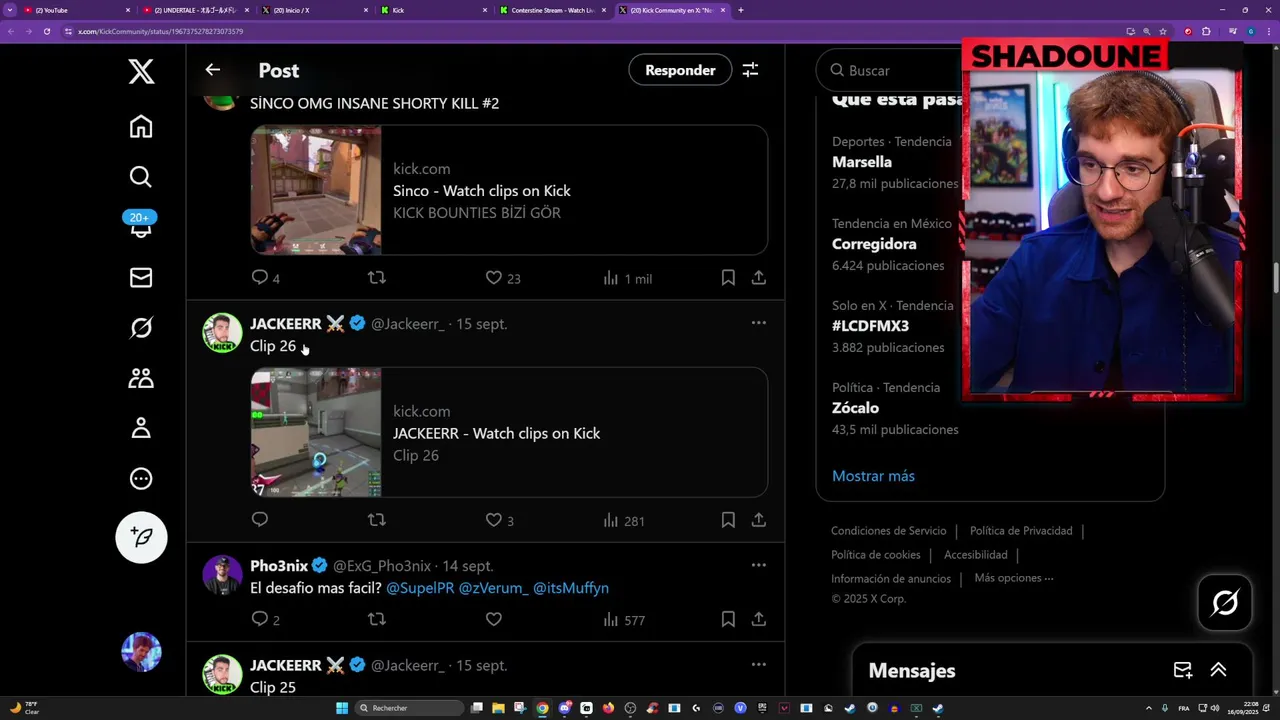Open Grok icon in sidebar

tap(141, 328)
